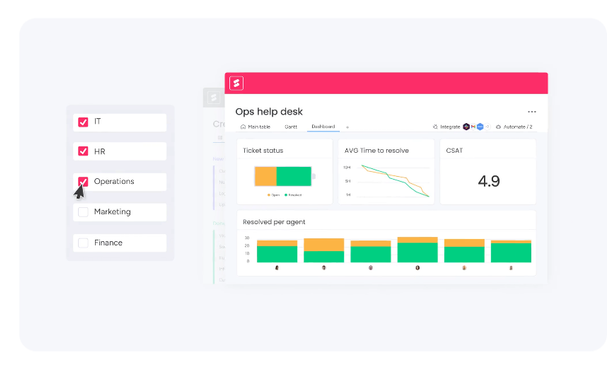This screenshot has height=384, width=615.
Task: Click the service logo in the pink header
Action: (237, 83)
